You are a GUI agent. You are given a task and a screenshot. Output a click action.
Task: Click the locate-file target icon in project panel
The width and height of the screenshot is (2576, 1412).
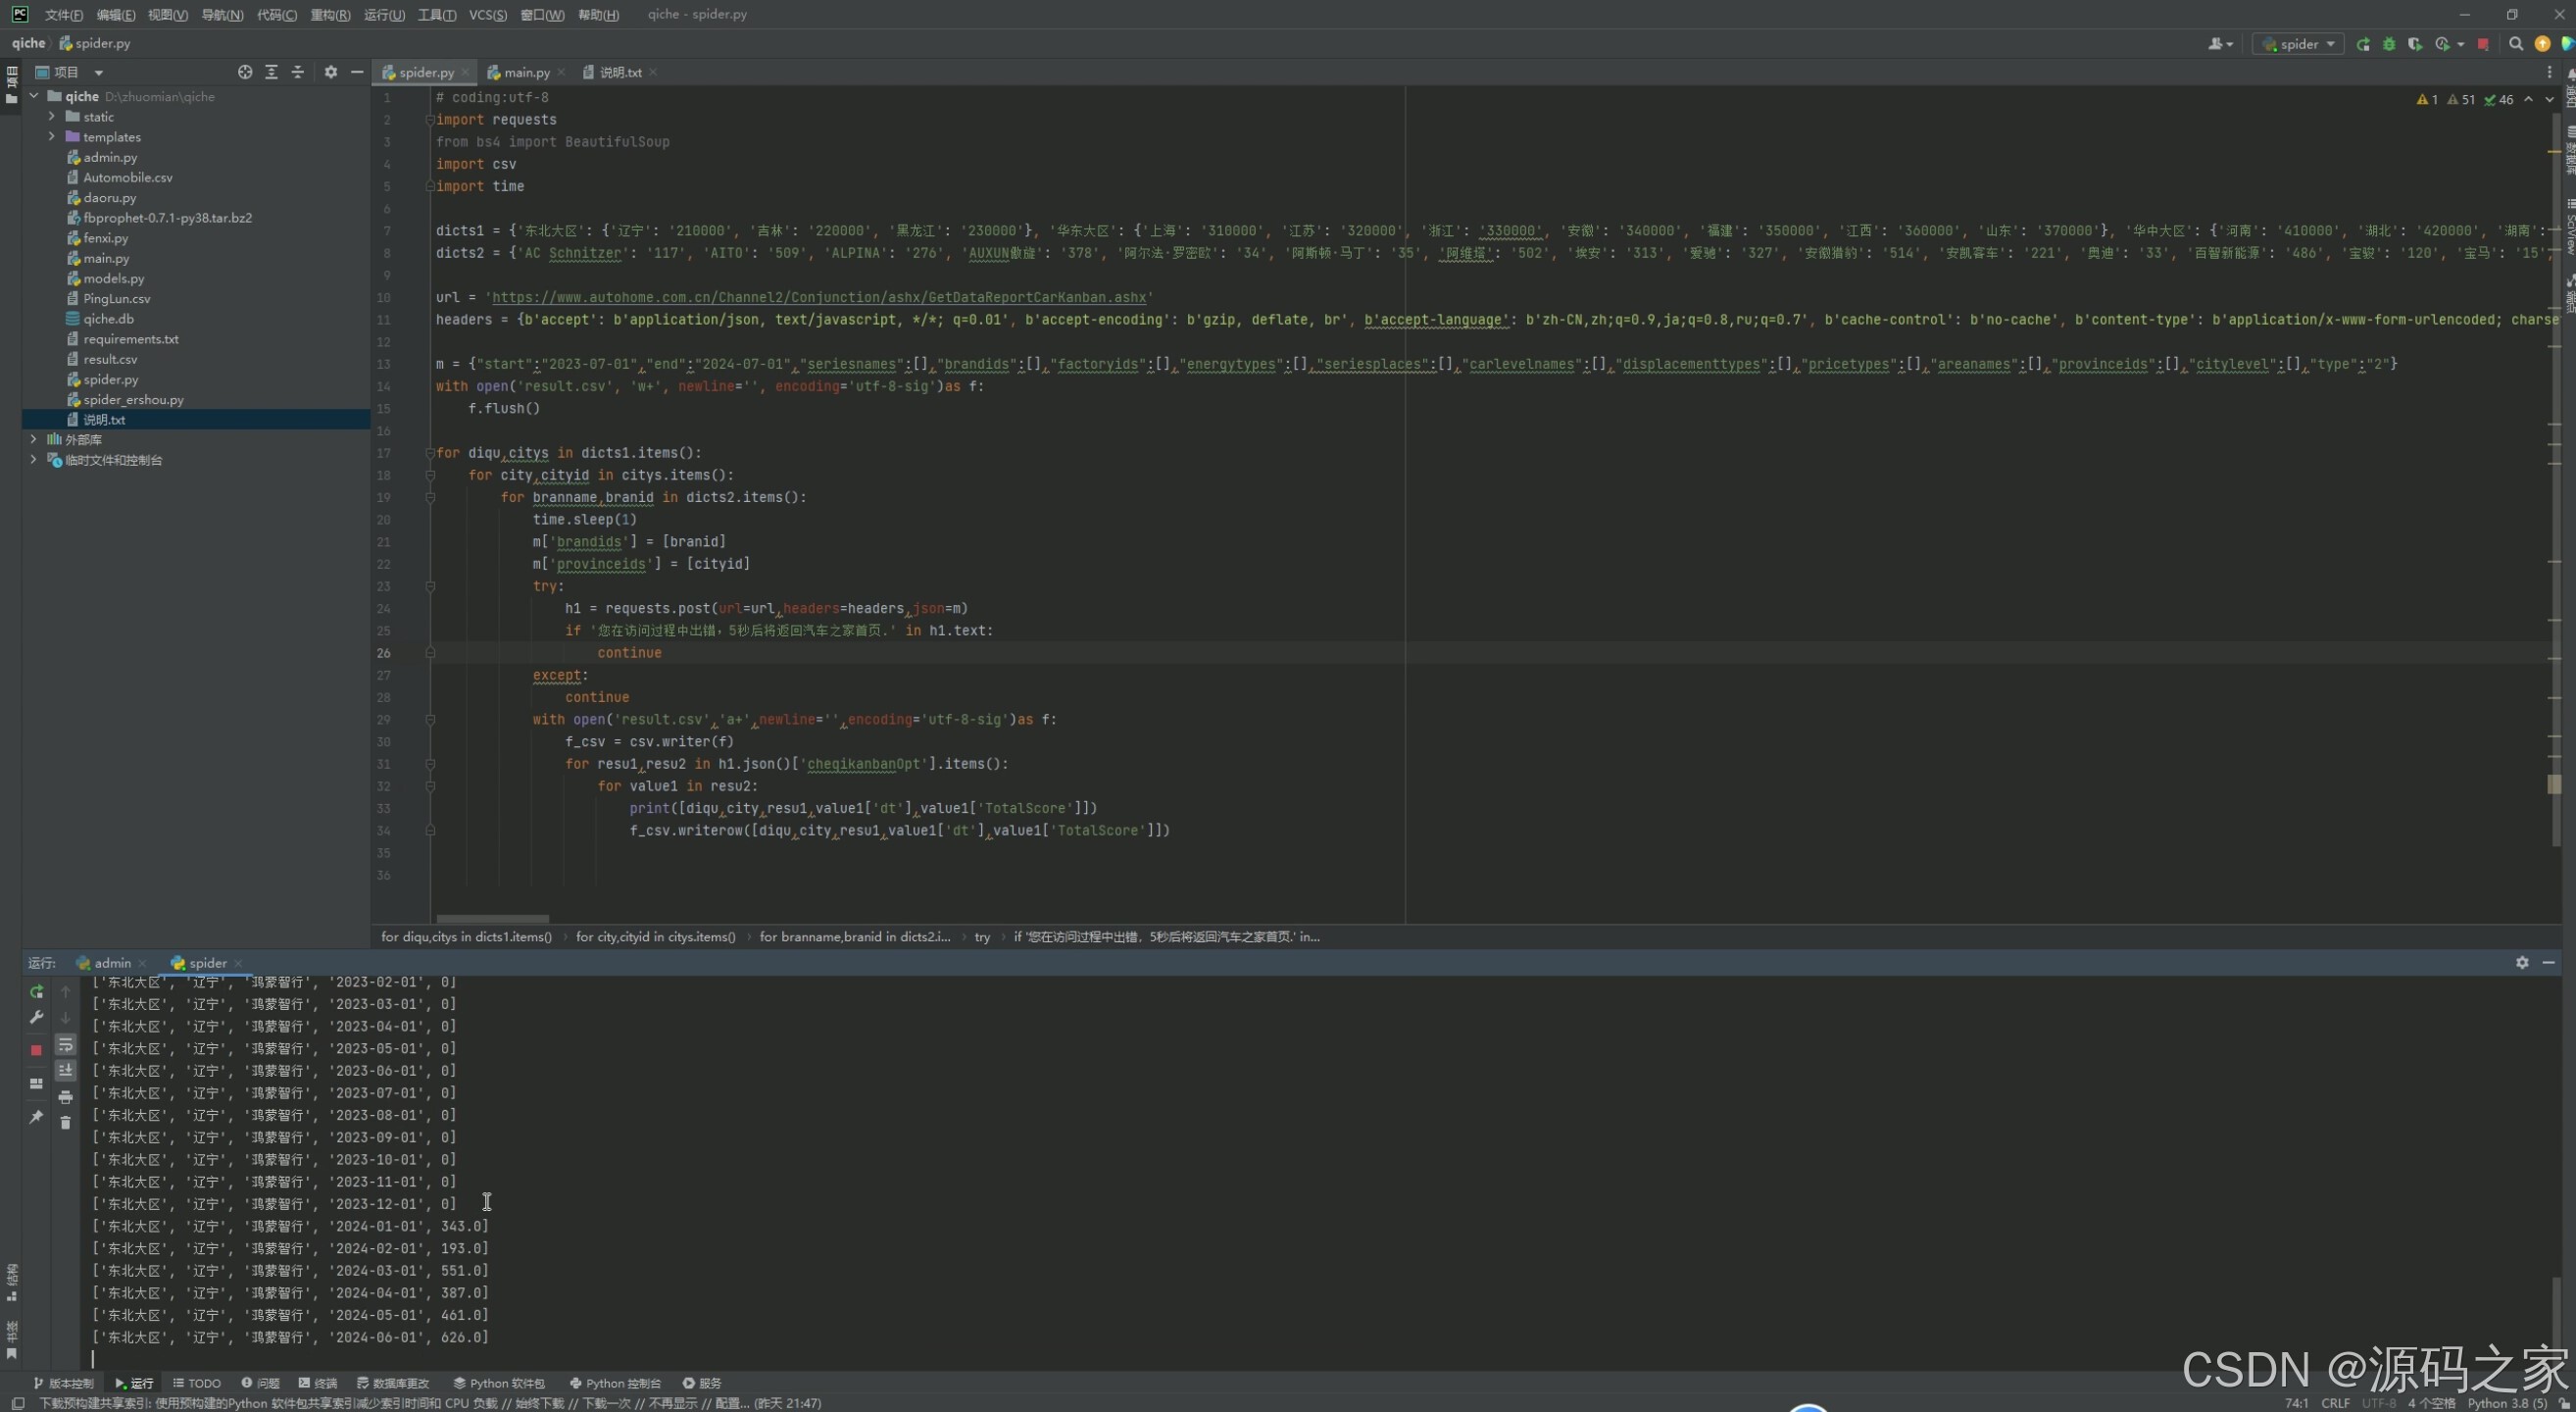coord(245,72)
